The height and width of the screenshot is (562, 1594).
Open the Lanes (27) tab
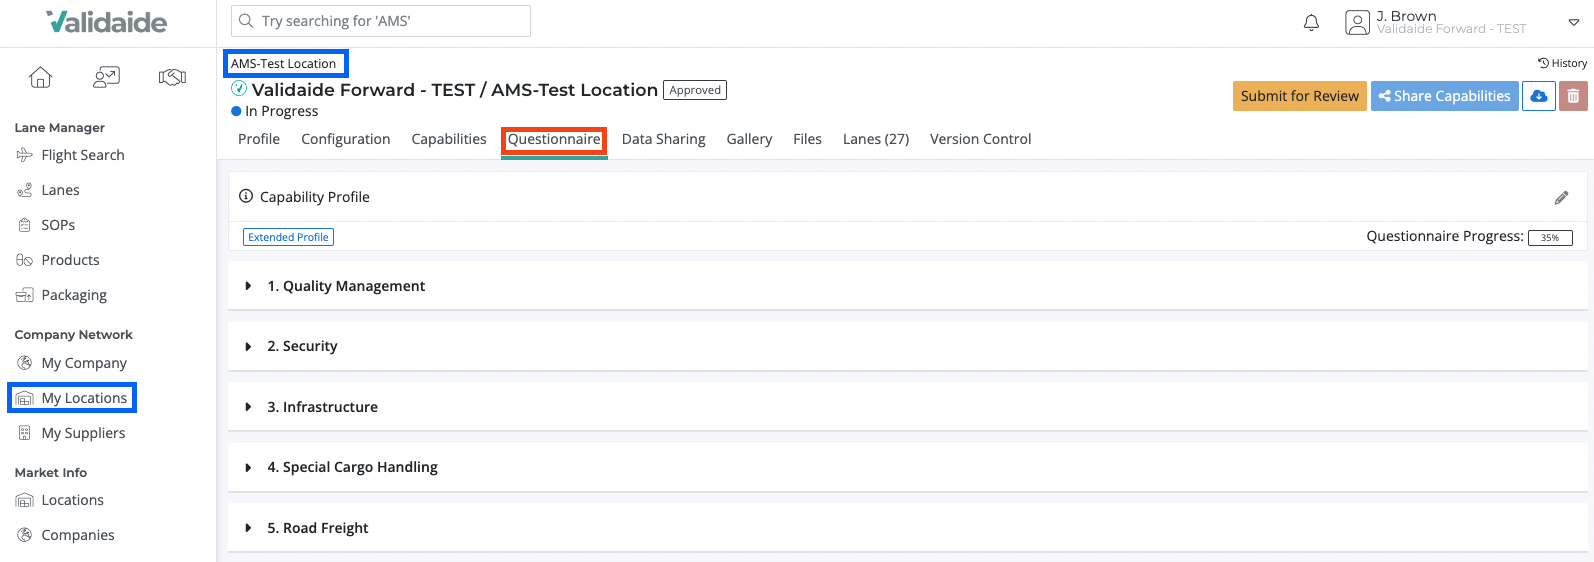click(x=876, y=139)
